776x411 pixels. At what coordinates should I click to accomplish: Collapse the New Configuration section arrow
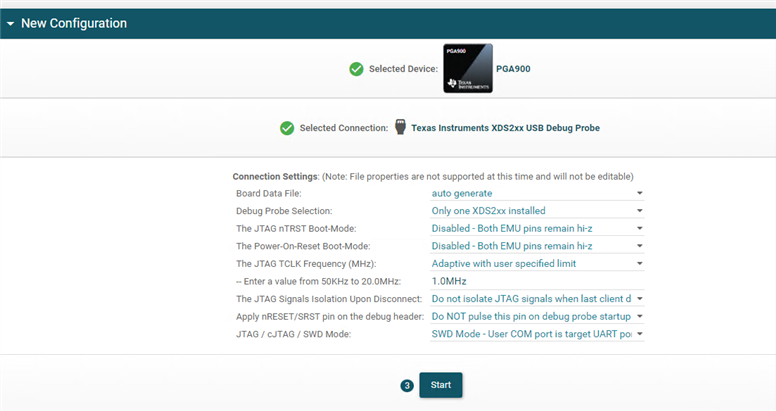[x=10, y=24]
